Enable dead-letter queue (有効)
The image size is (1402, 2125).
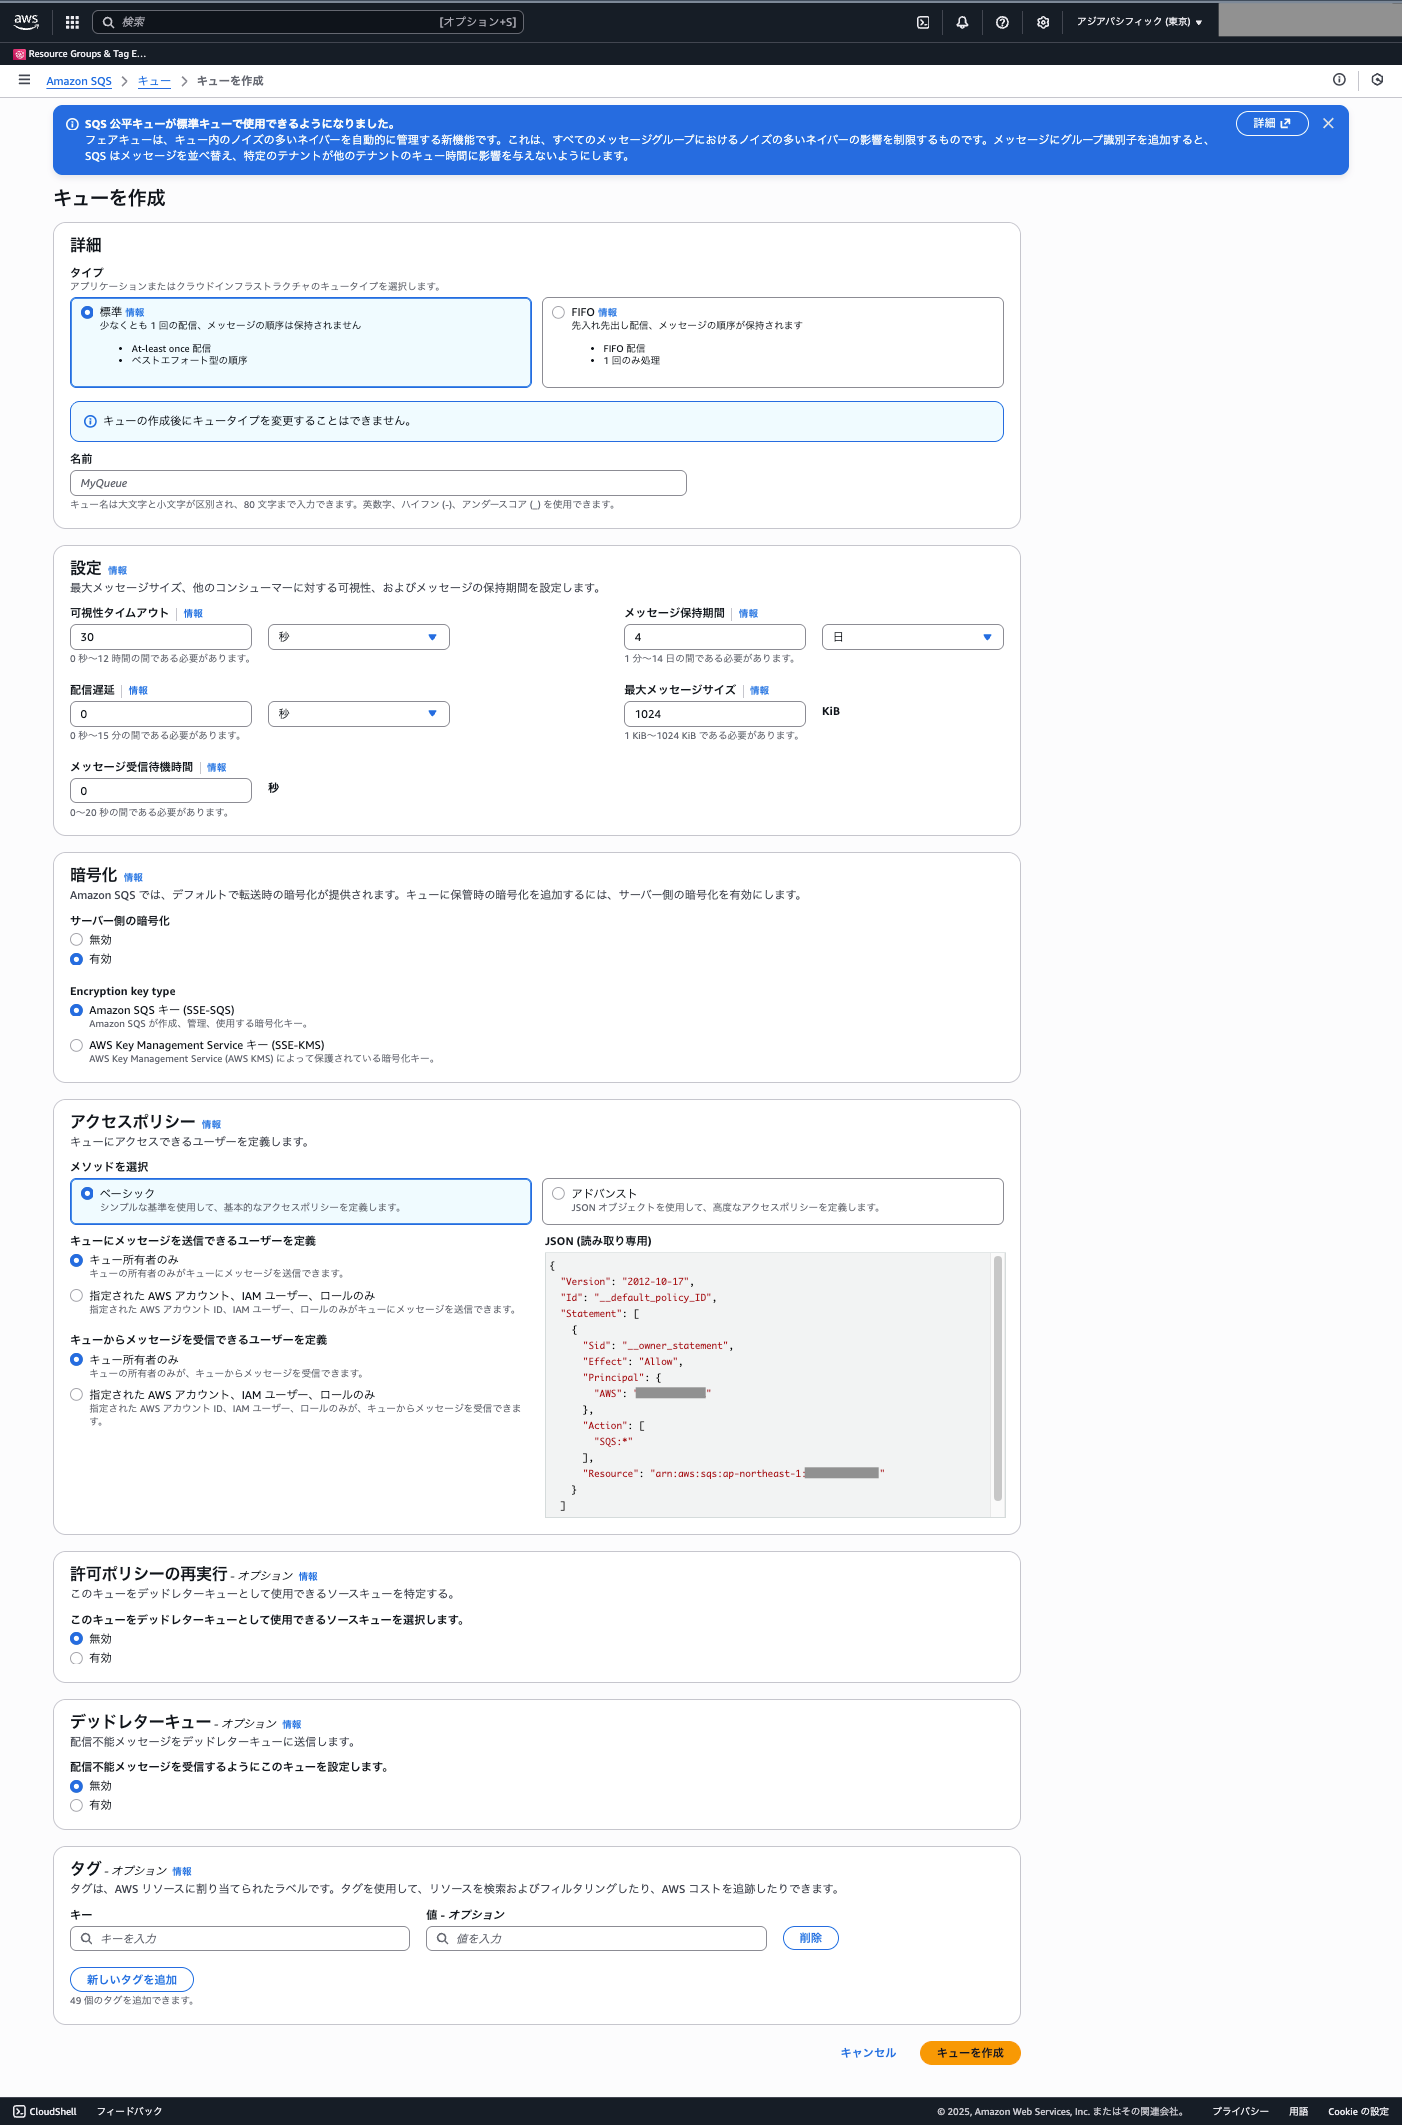pos(76,1805)
